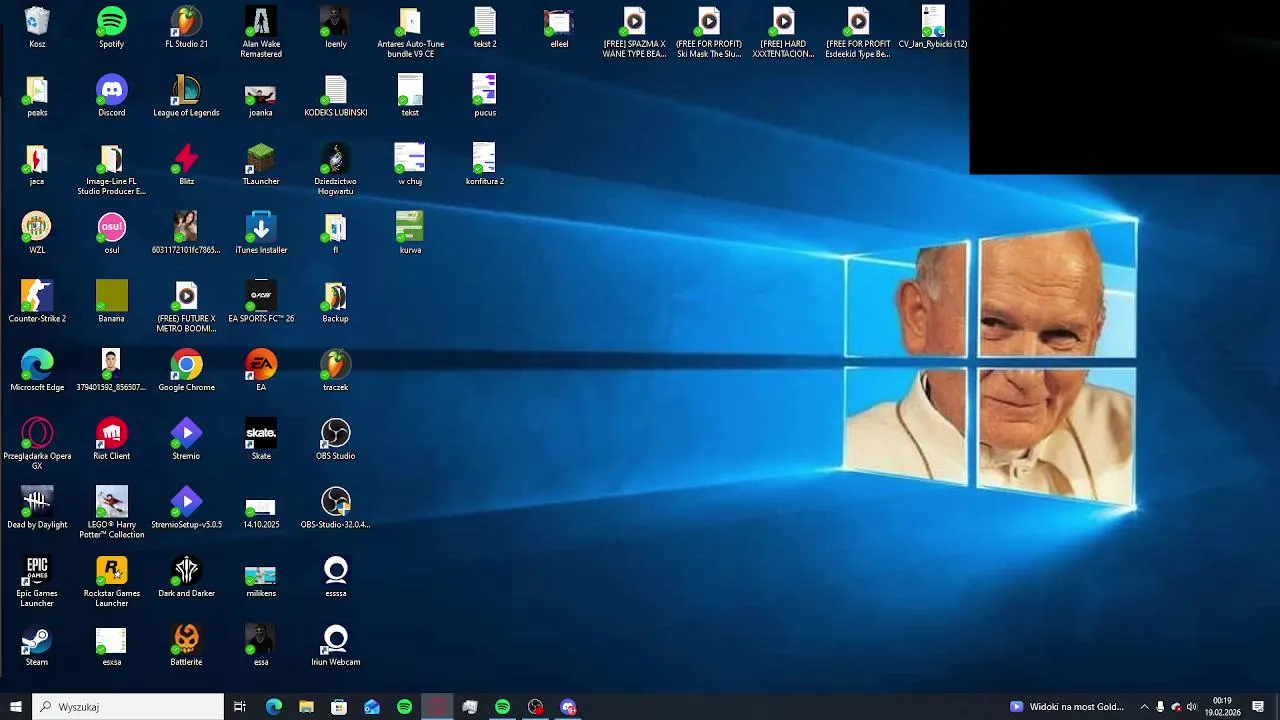This screenshot has height=720, width=1280.
Task: Open the Windows Start menu
Action: tap(15, 707)
